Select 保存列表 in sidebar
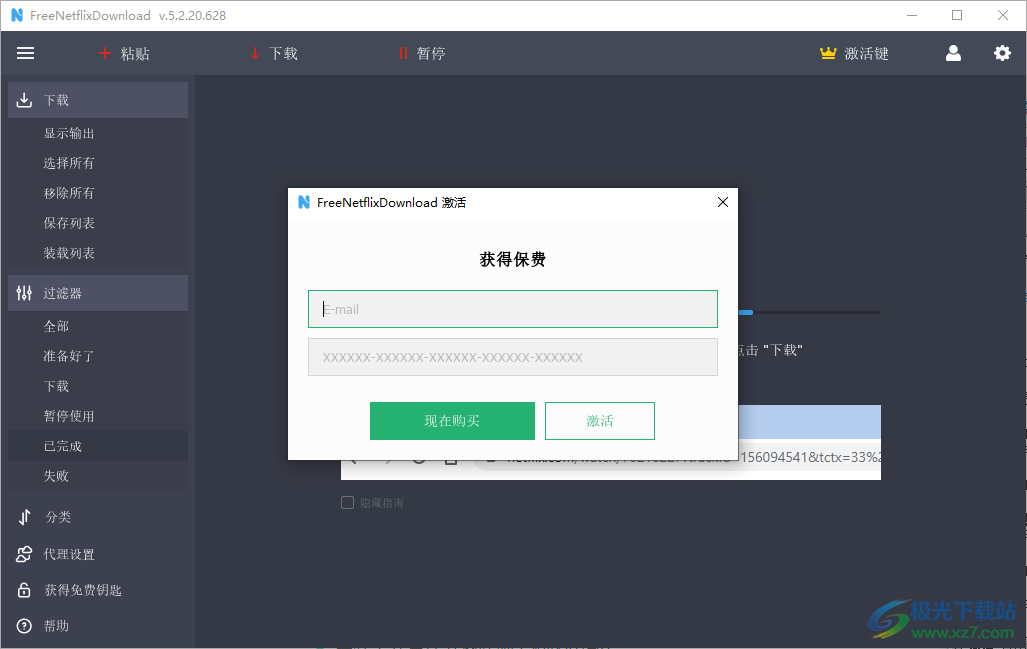Image resolution: width=1027 pixels, height=649 pixels. click(98, 223)
